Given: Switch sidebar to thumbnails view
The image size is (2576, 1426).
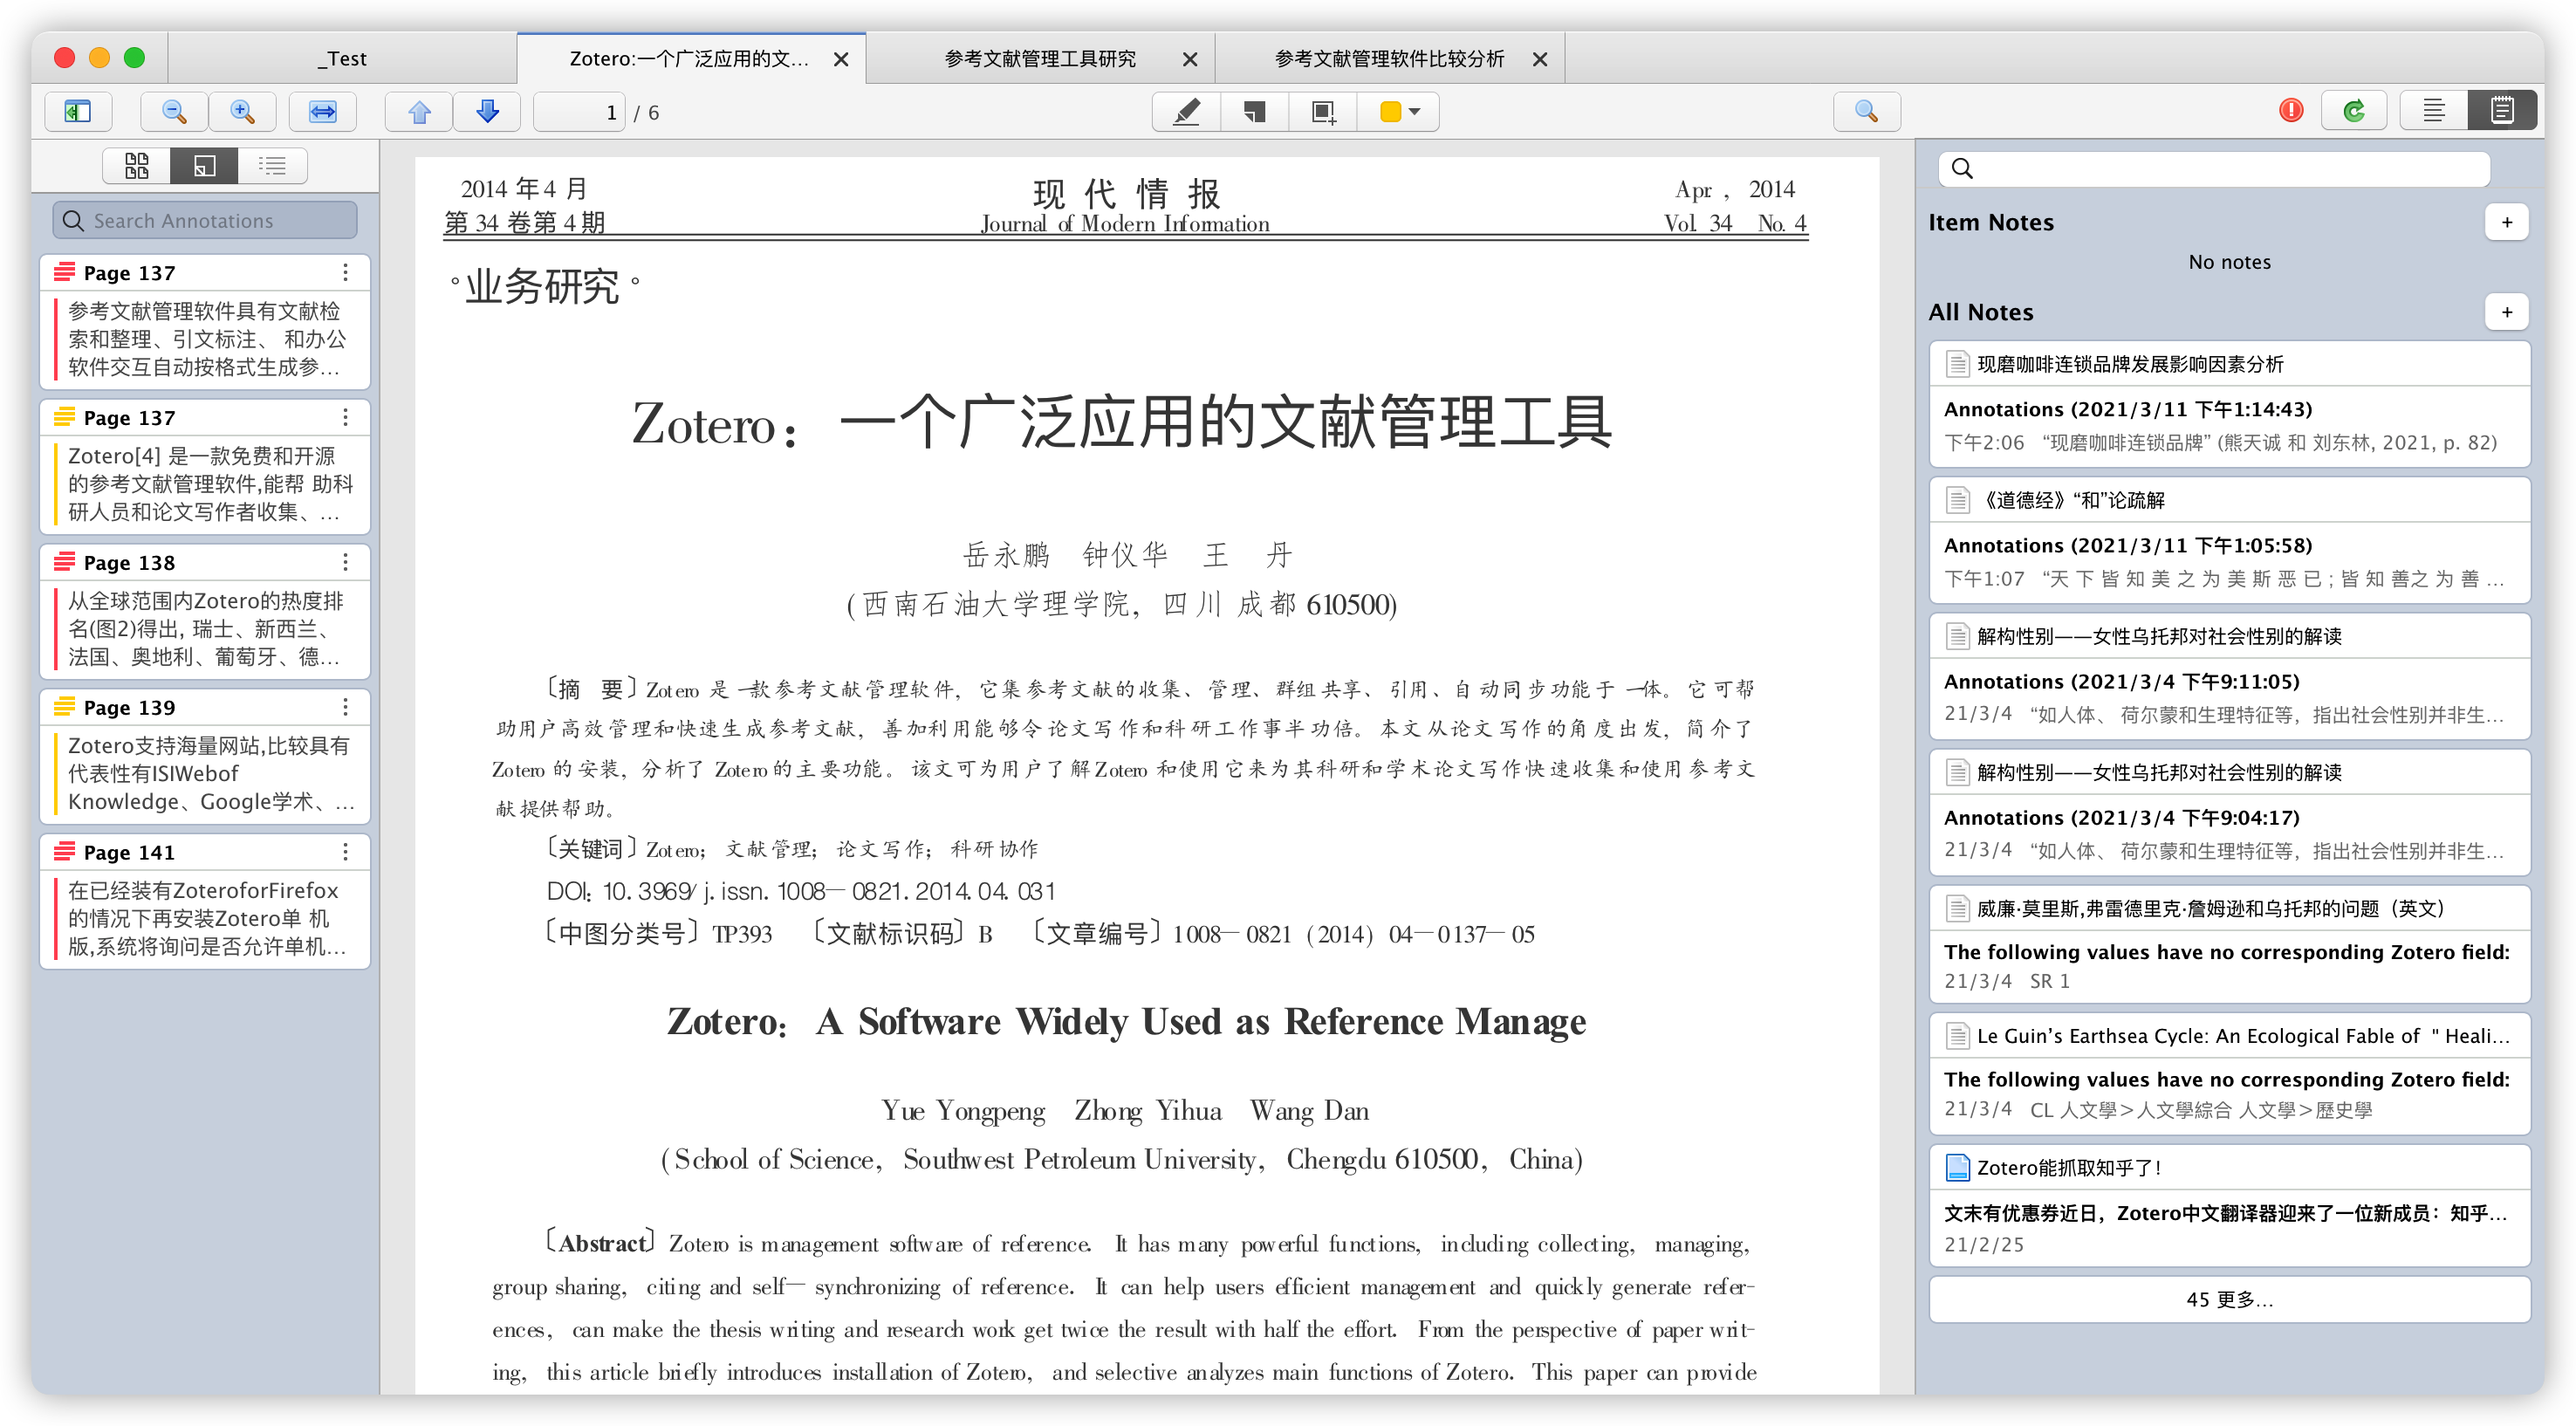Looking at the screenshot, I should (137, 165).
